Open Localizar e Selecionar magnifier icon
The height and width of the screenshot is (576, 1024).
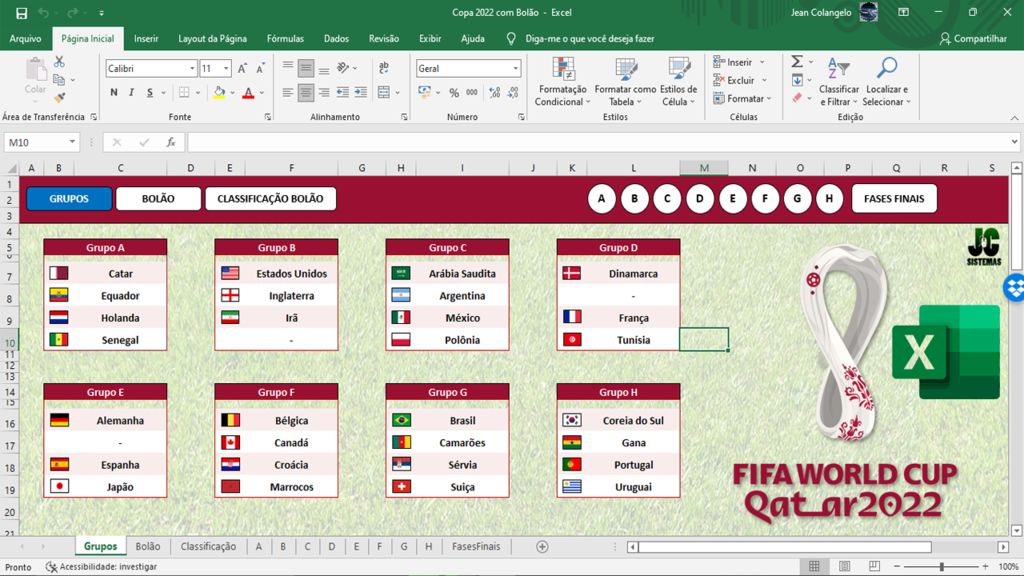pos(887,67)
